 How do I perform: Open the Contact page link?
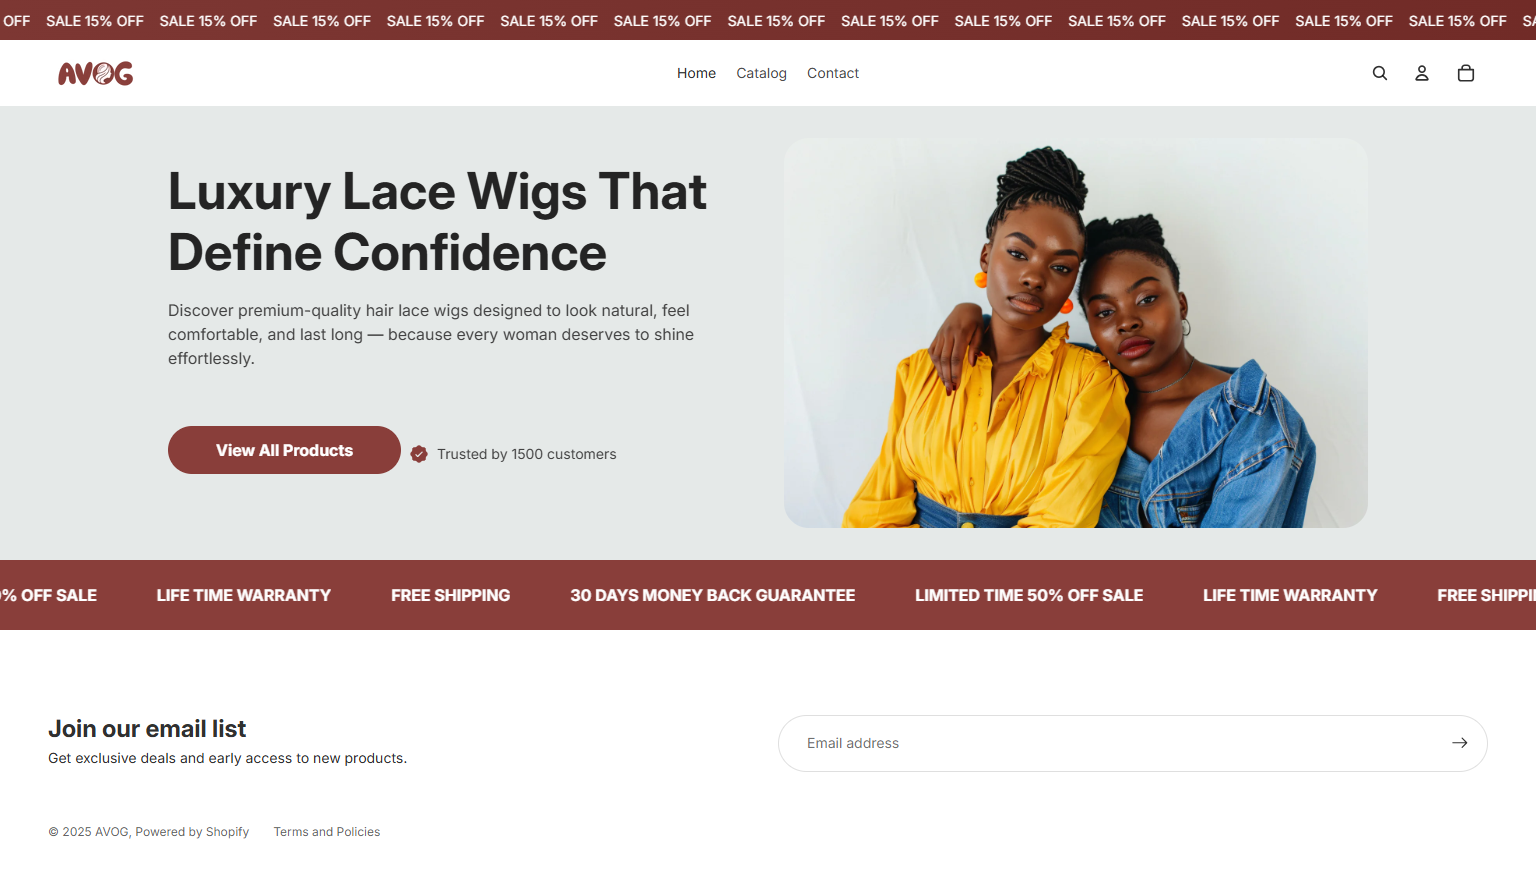pyautogui.click(x=833, y=73)
